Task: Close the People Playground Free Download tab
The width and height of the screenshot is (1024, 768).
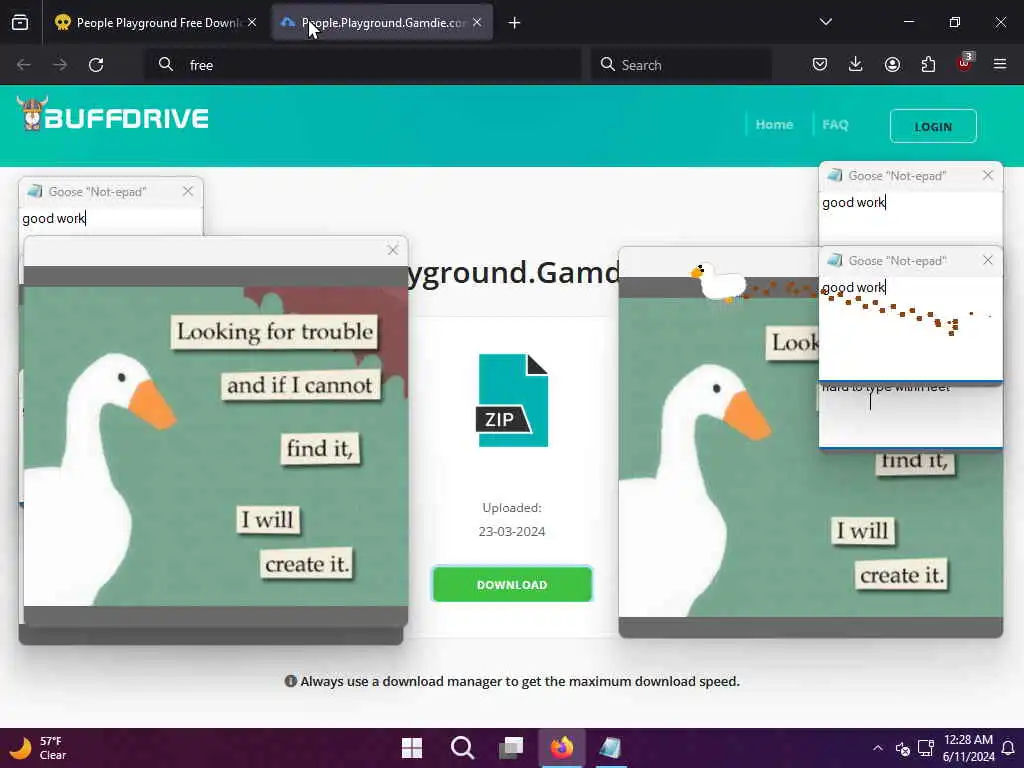Action: [x=252, y=22]
